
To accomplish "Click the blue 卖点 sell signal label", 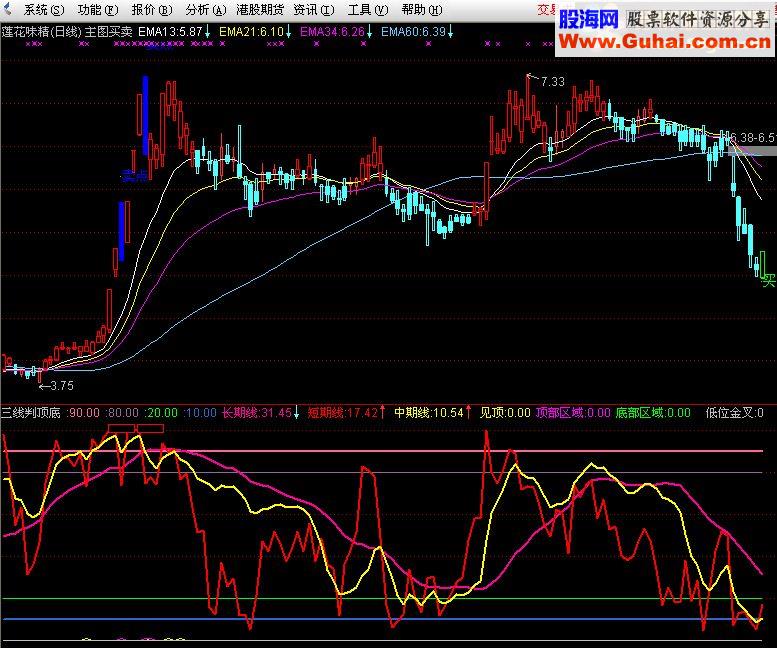I will (x=134, y=175).
